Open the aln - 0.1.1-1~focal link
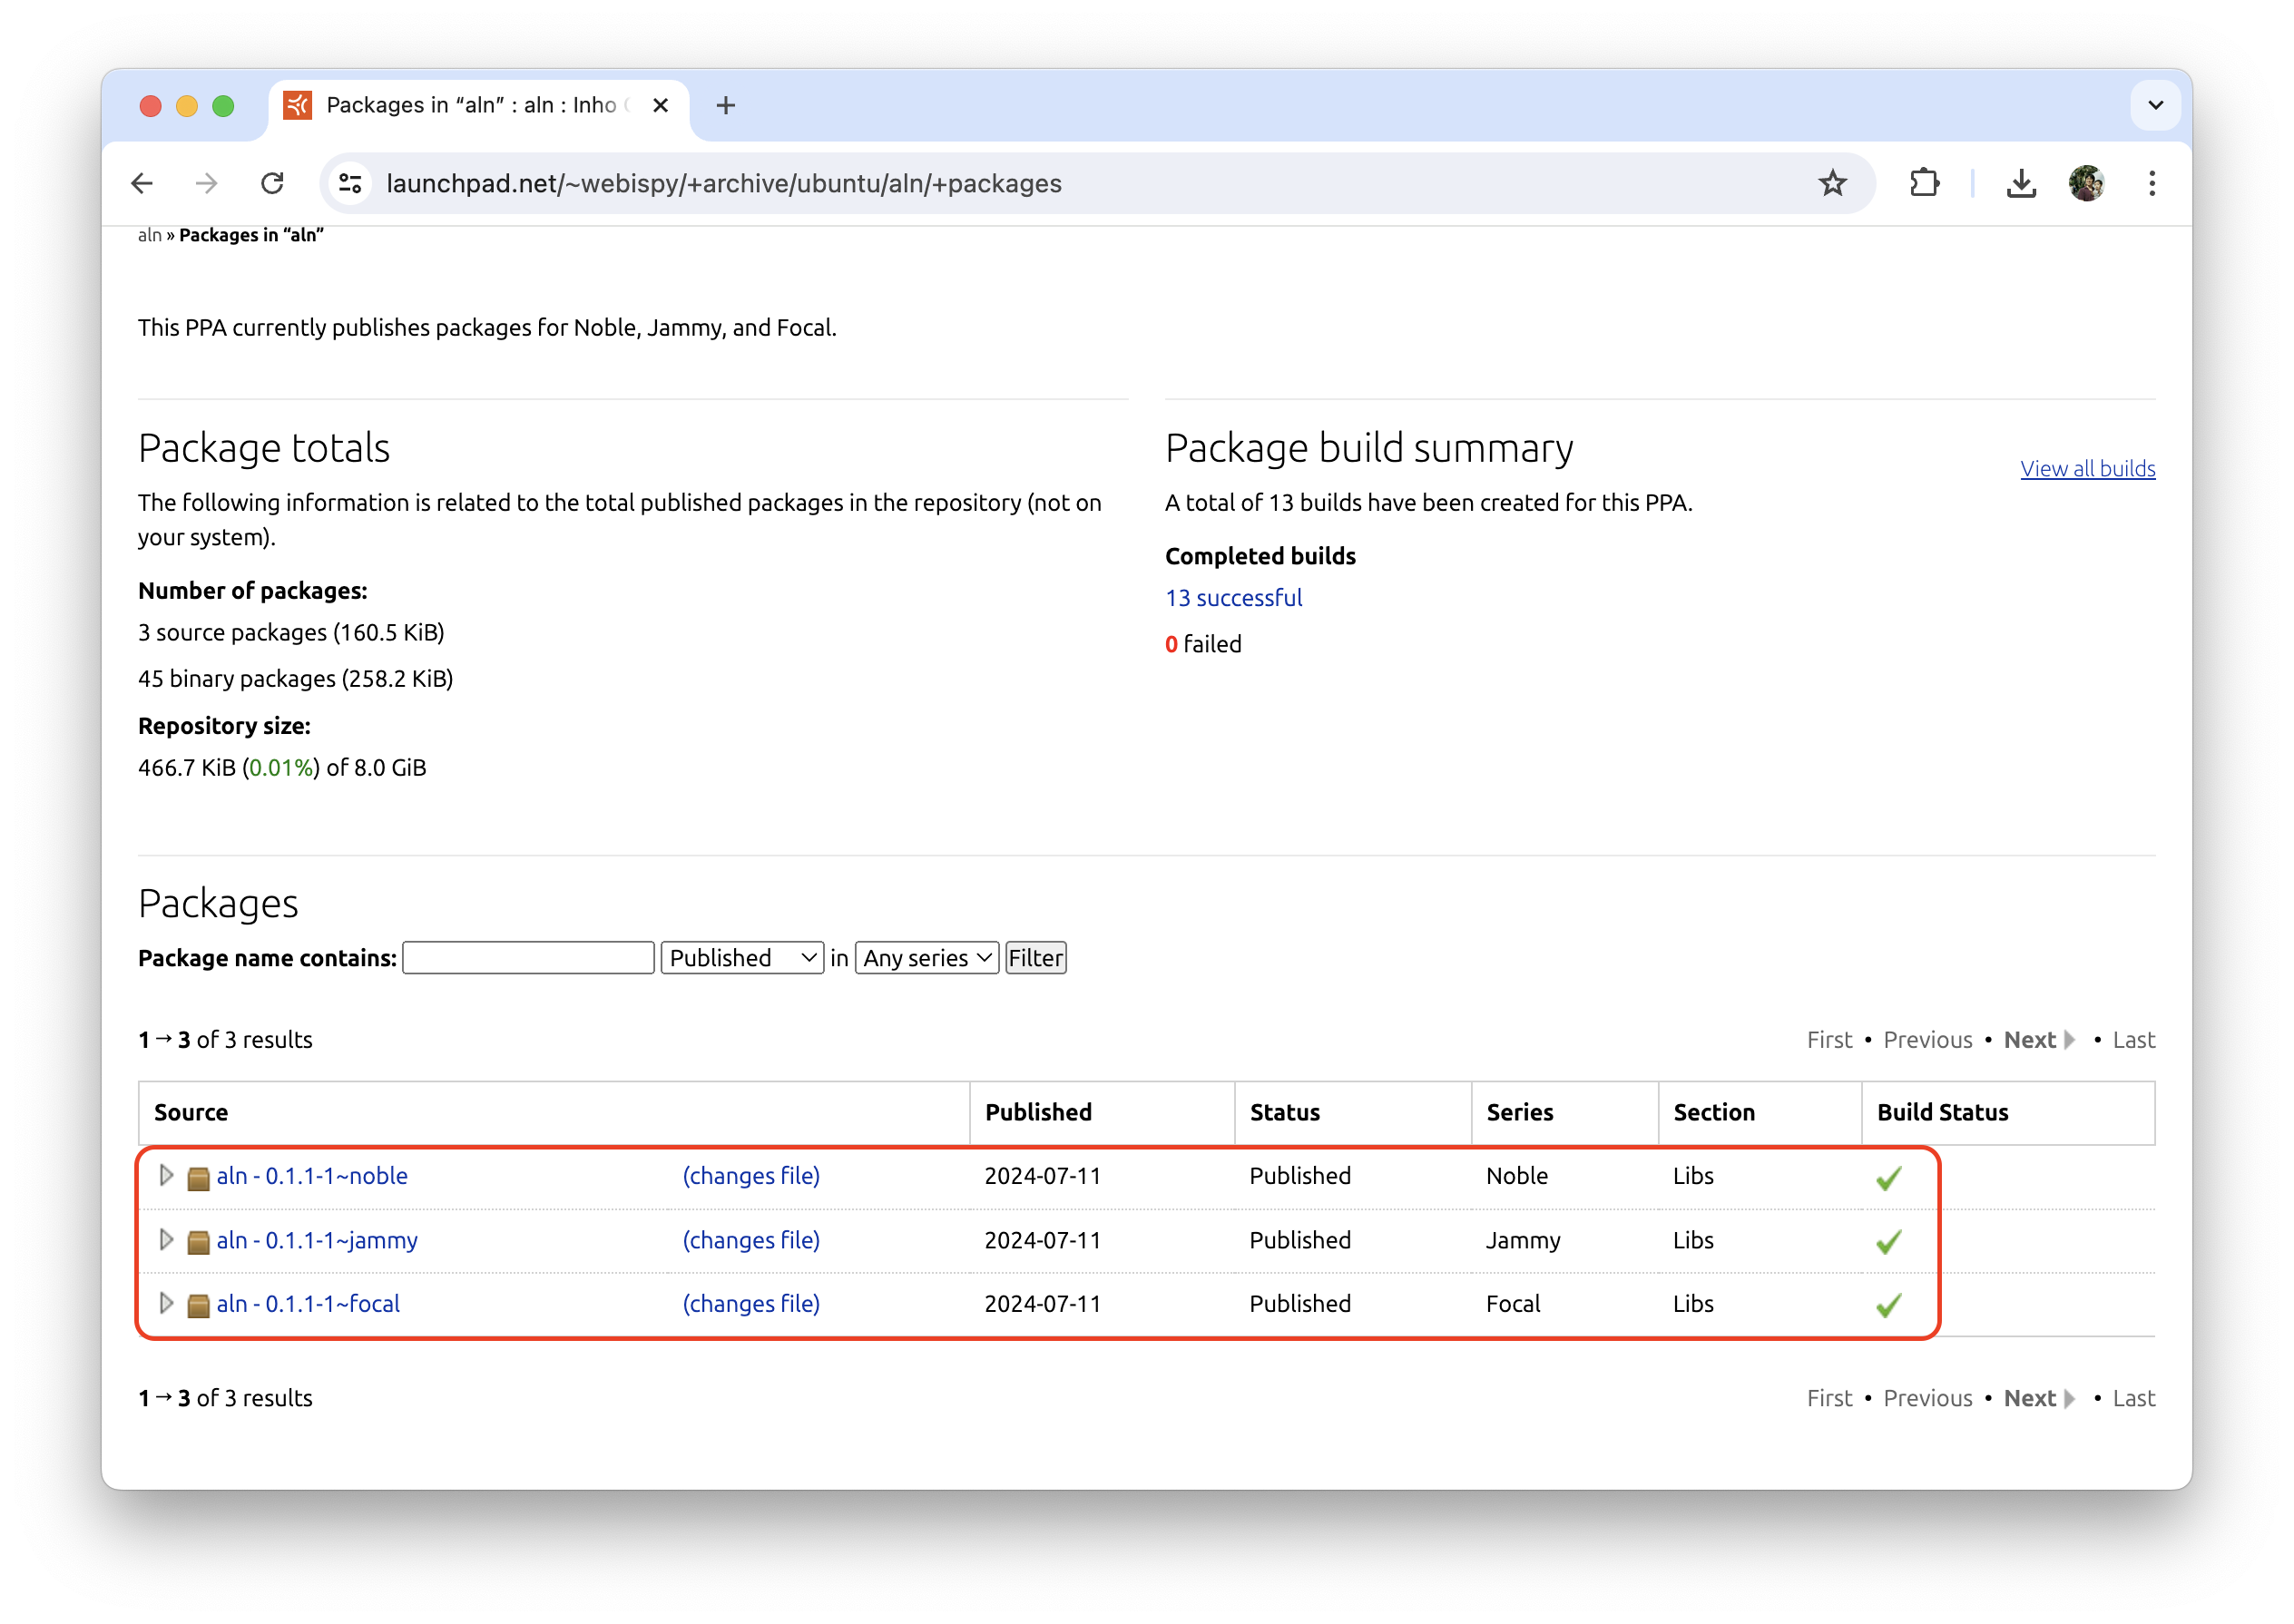 [x=308, y=1304]
